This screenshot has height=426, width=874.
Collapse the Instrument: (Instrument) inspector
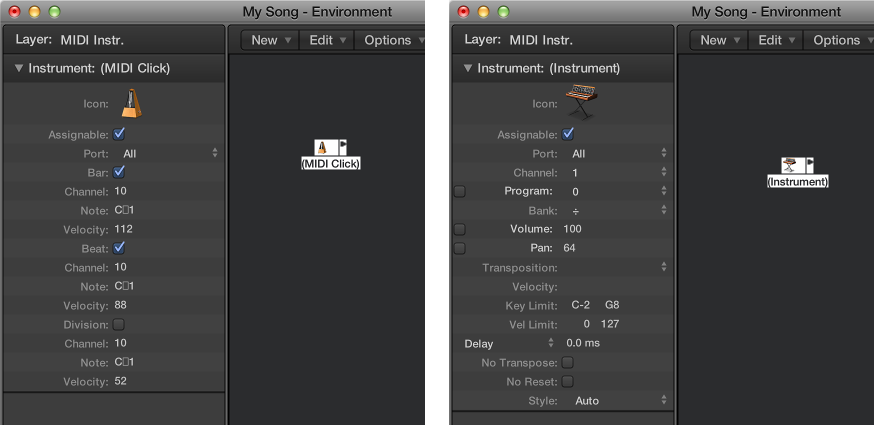coord(468,69)
